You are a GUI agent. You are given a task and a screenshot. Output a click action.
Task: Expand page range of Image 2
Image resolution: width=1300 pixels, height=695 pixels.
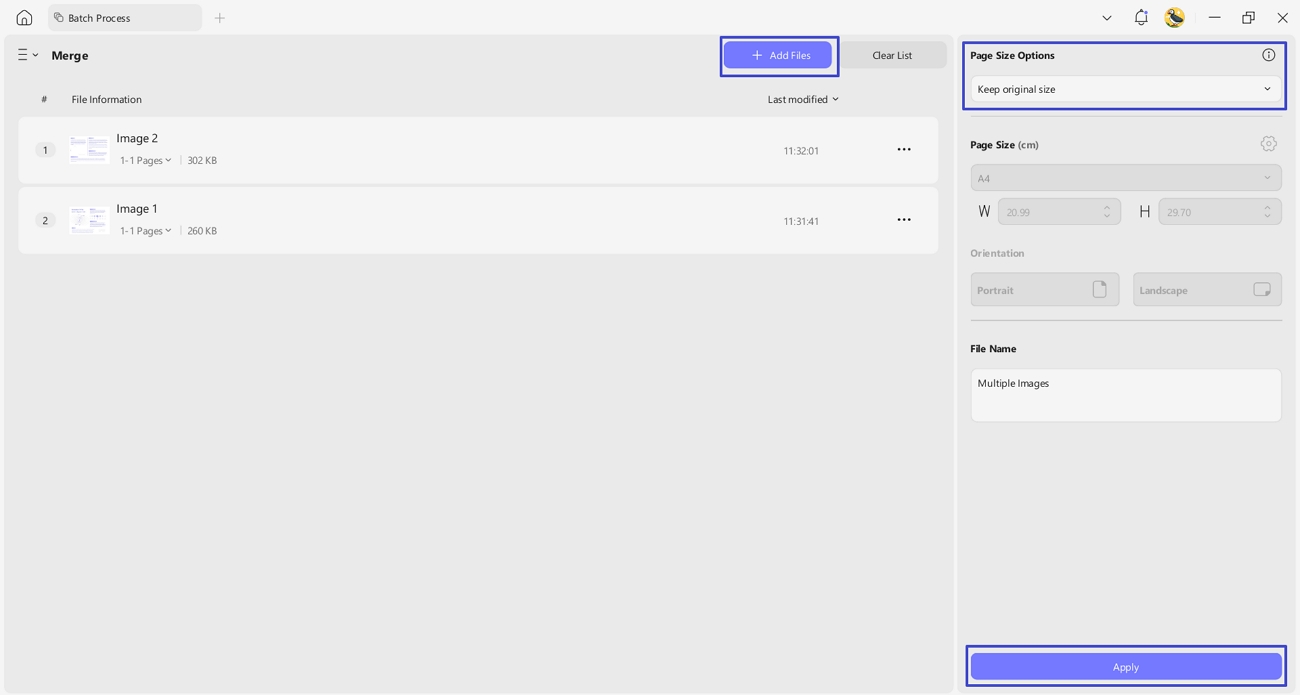coord(146,160)
